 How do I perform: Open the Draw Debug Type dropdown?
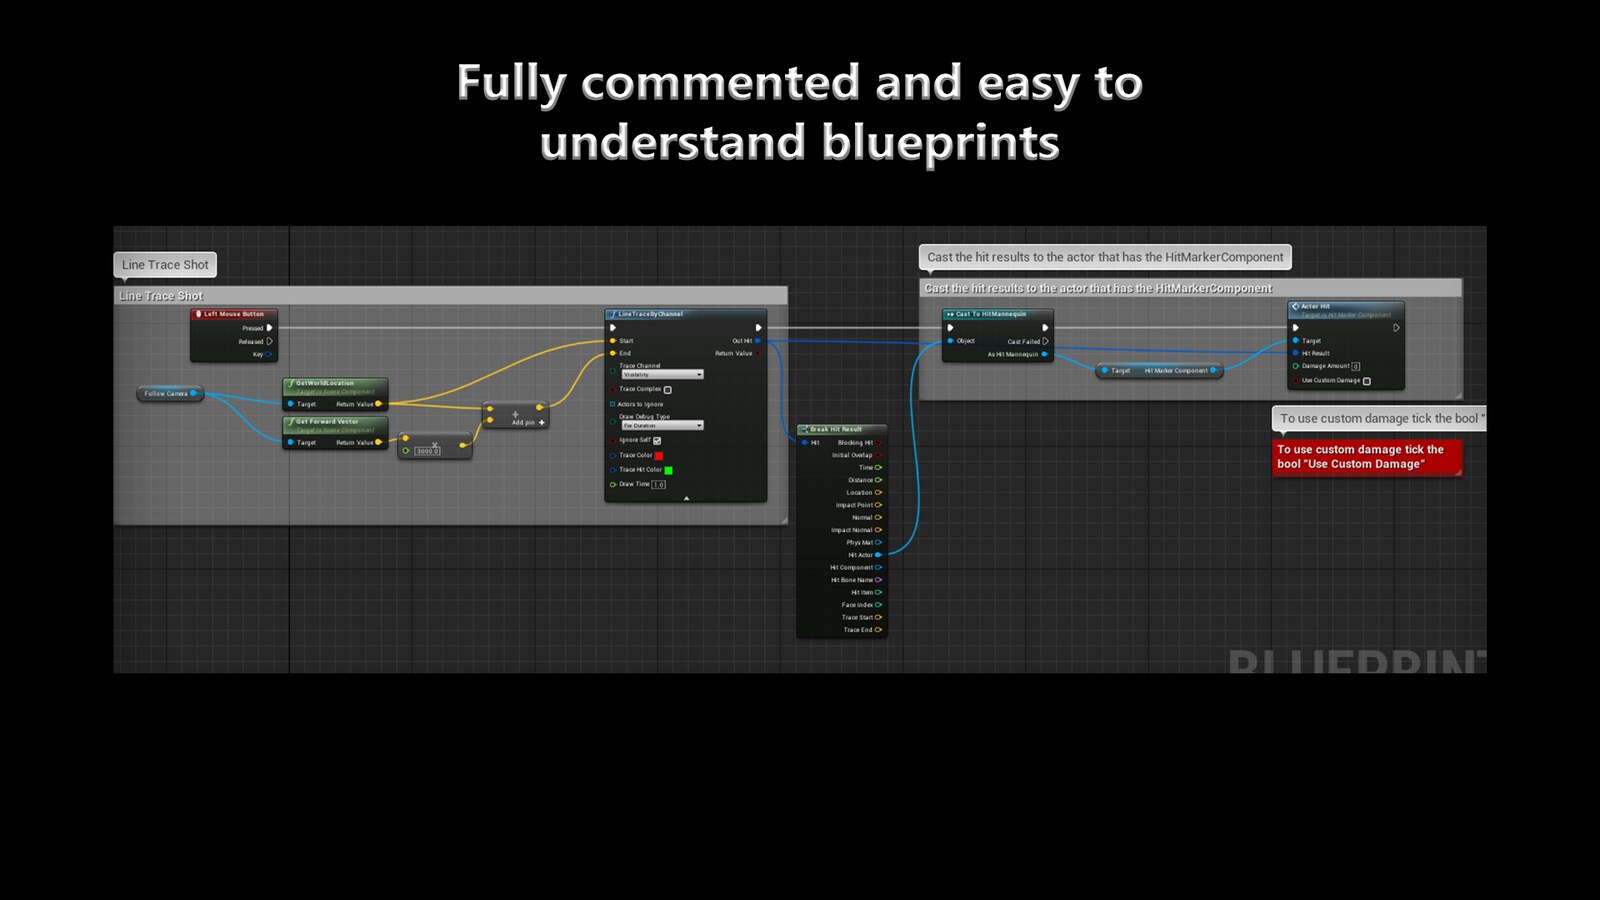662,425
